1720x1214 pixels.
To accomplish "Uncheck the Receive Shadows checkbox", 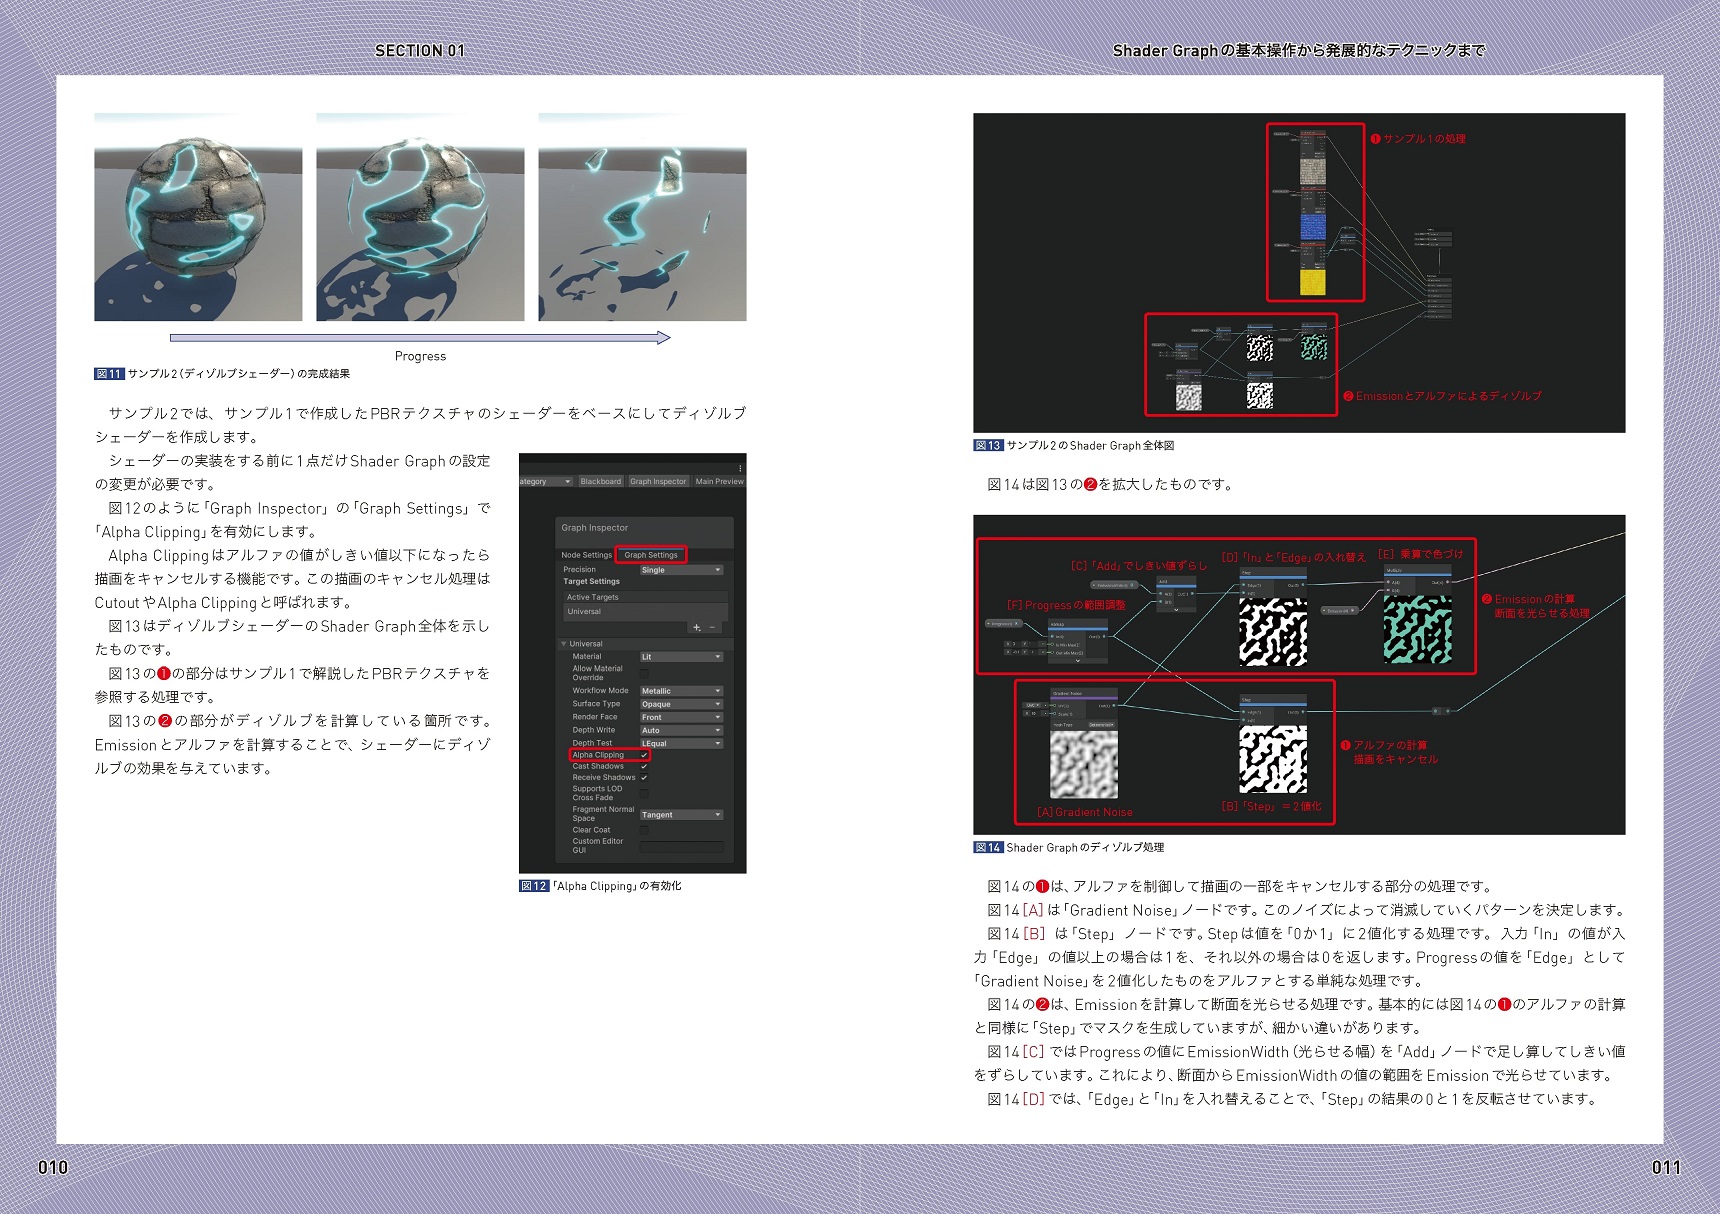I will click(644, 777).
